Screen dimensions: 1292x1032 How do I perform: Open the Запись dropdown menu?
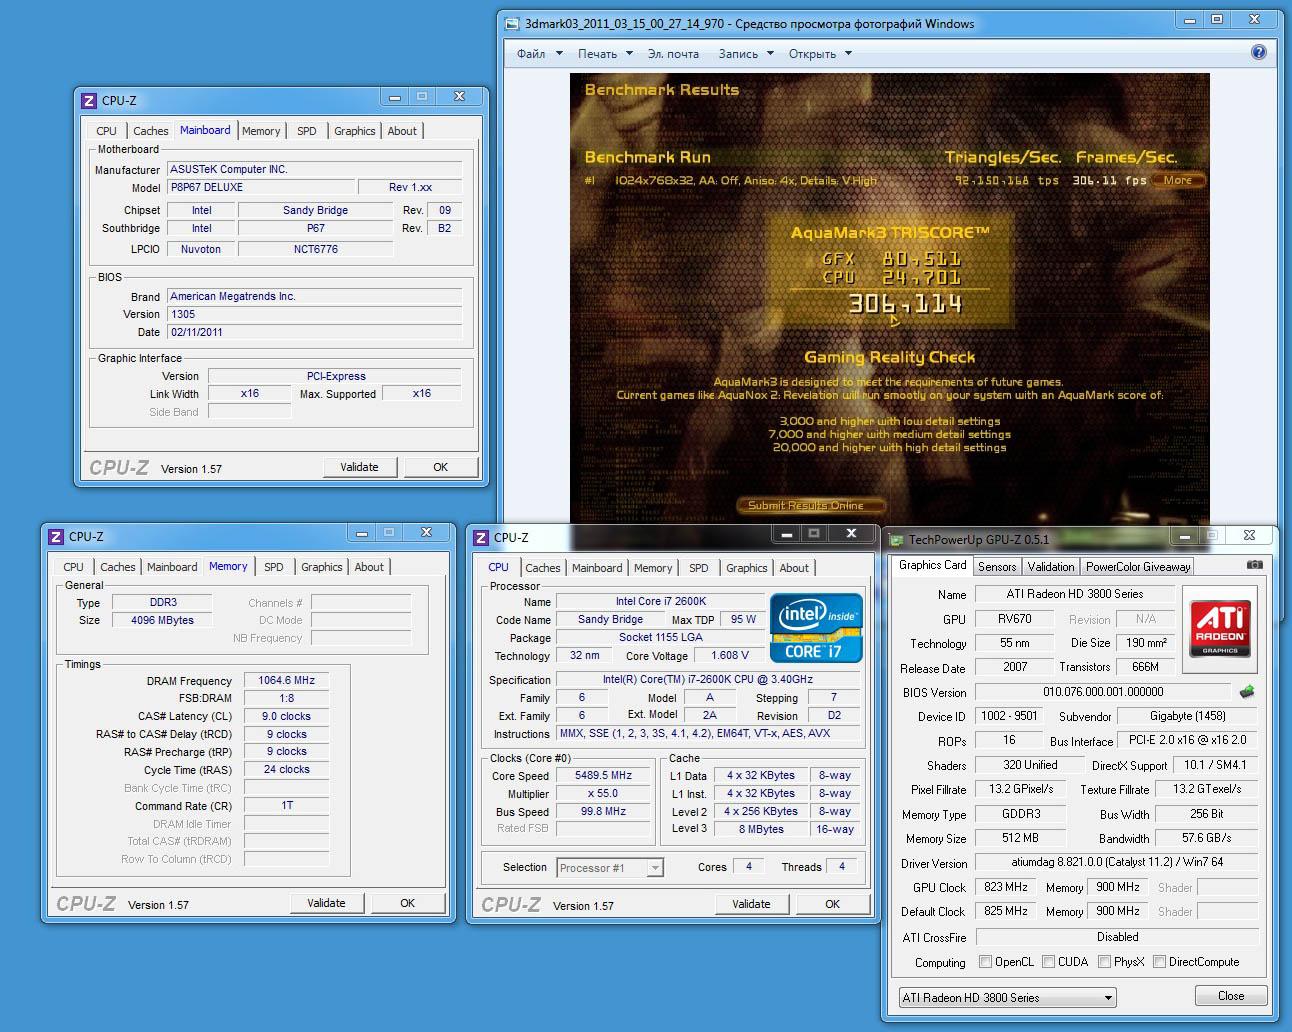click(745, 54)
